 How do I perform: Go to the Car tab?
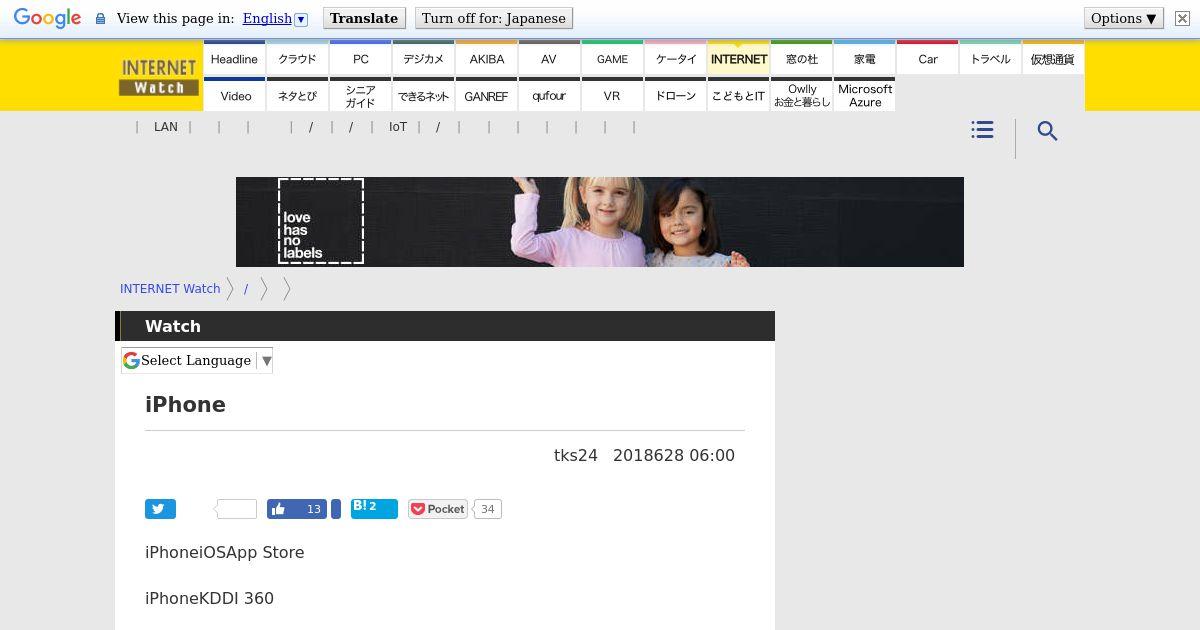[x=927, y=58]
